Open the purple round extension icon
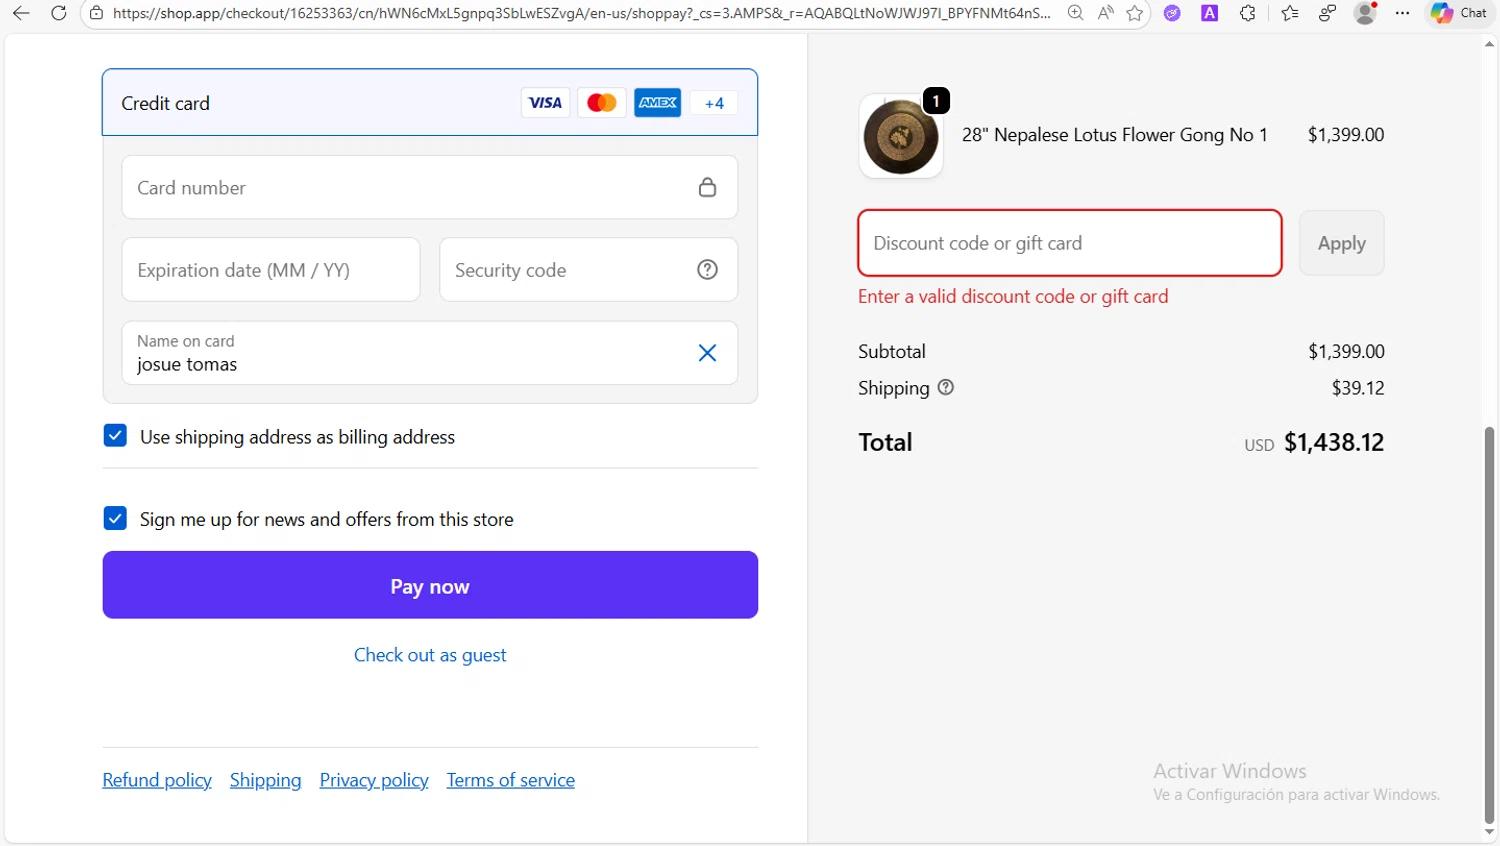 tap(1172, 13)
